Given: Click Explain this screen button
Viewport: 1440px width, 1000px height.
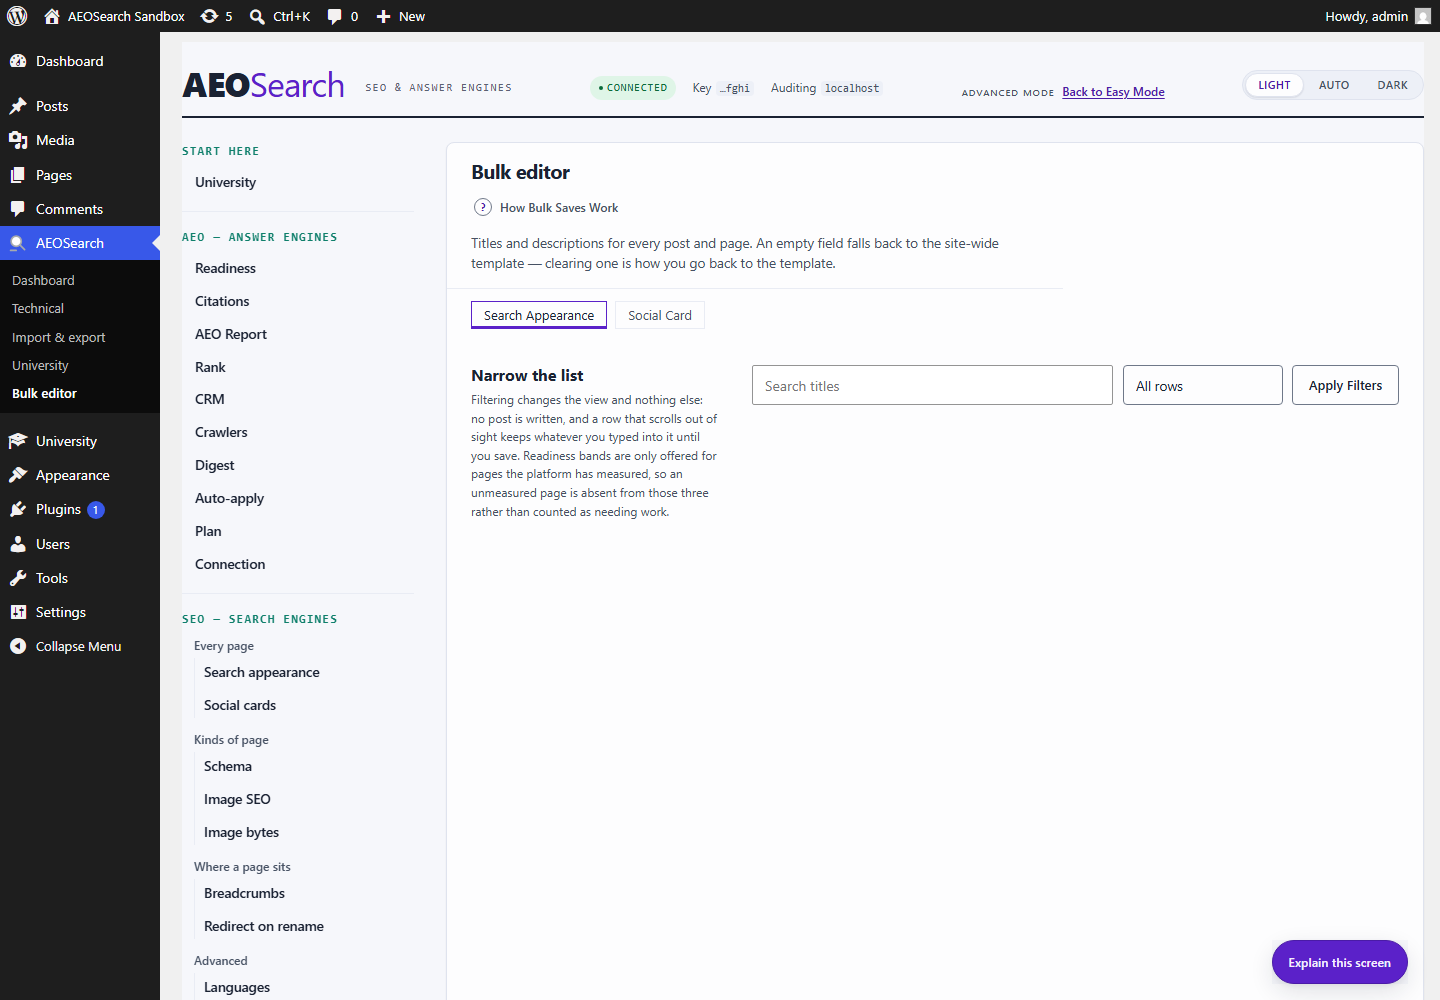Looking at the screenshot, I should pos(1339,962).
